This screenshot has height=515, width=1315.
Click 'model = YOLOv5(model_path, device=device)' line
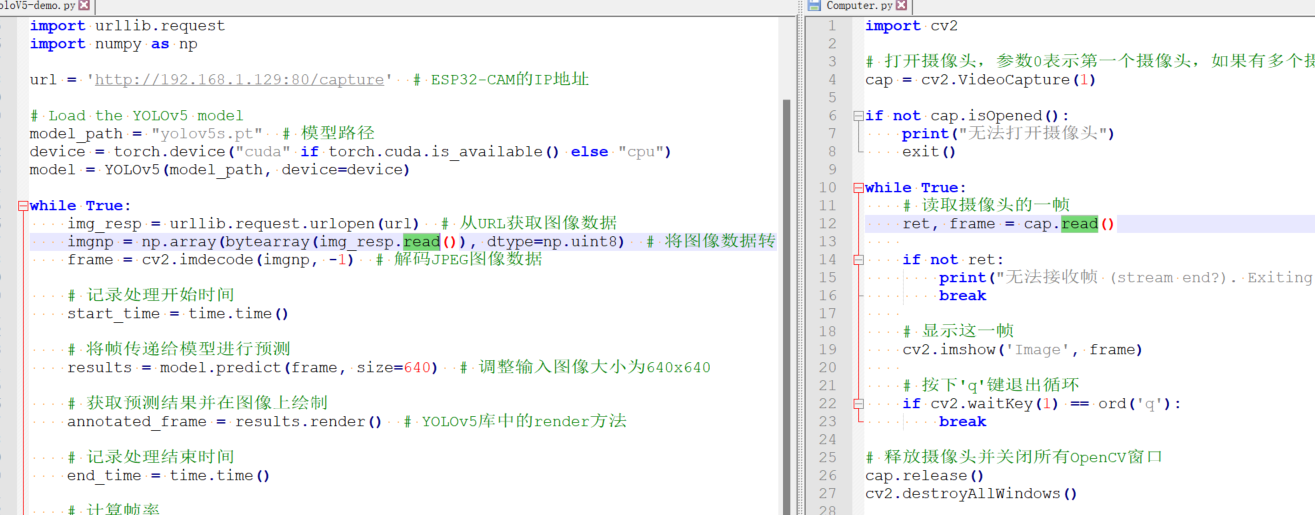click(220, 170)
